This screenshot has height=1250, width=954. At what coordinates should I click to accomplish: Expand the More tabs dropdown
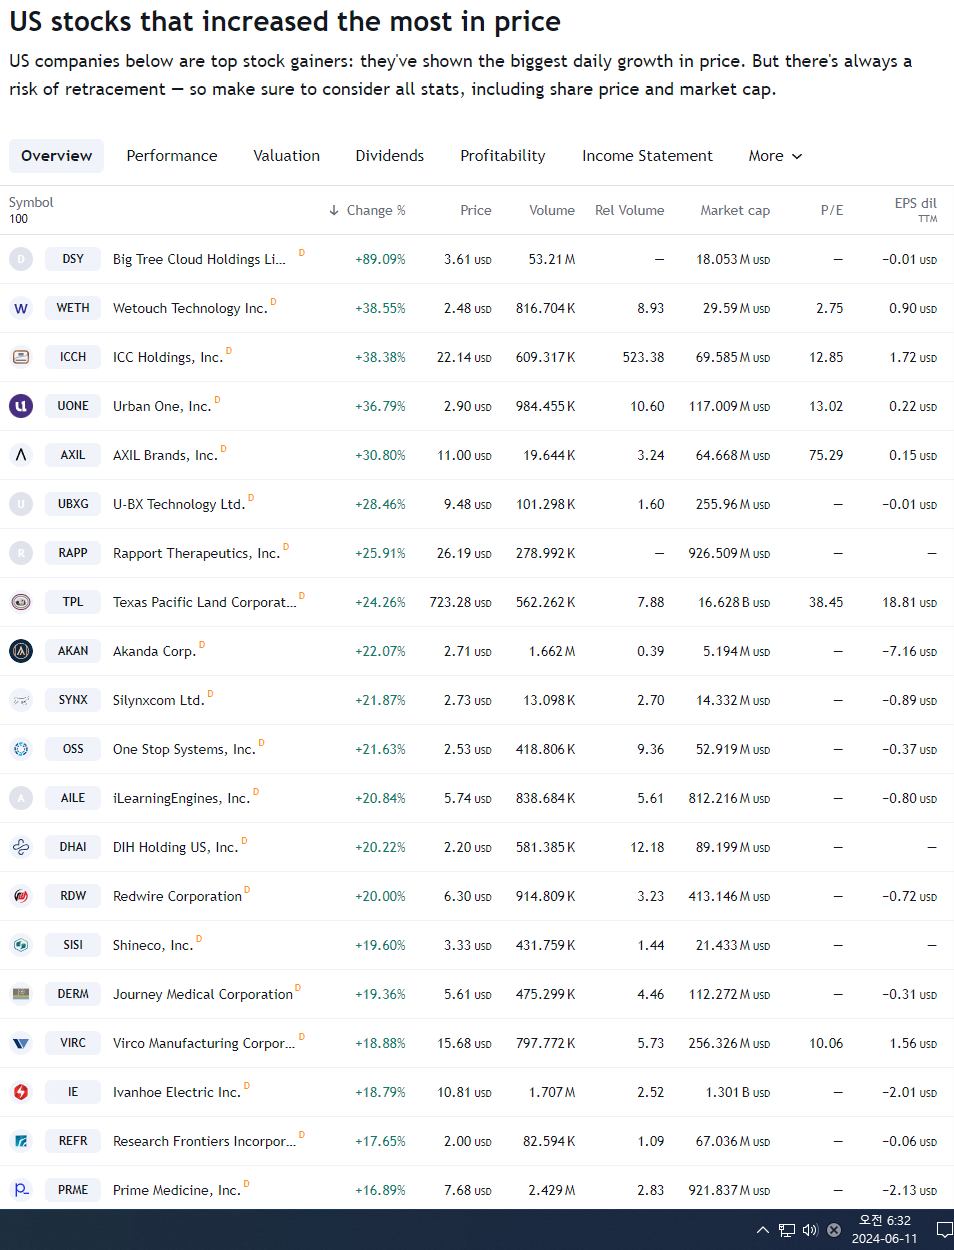776,156
